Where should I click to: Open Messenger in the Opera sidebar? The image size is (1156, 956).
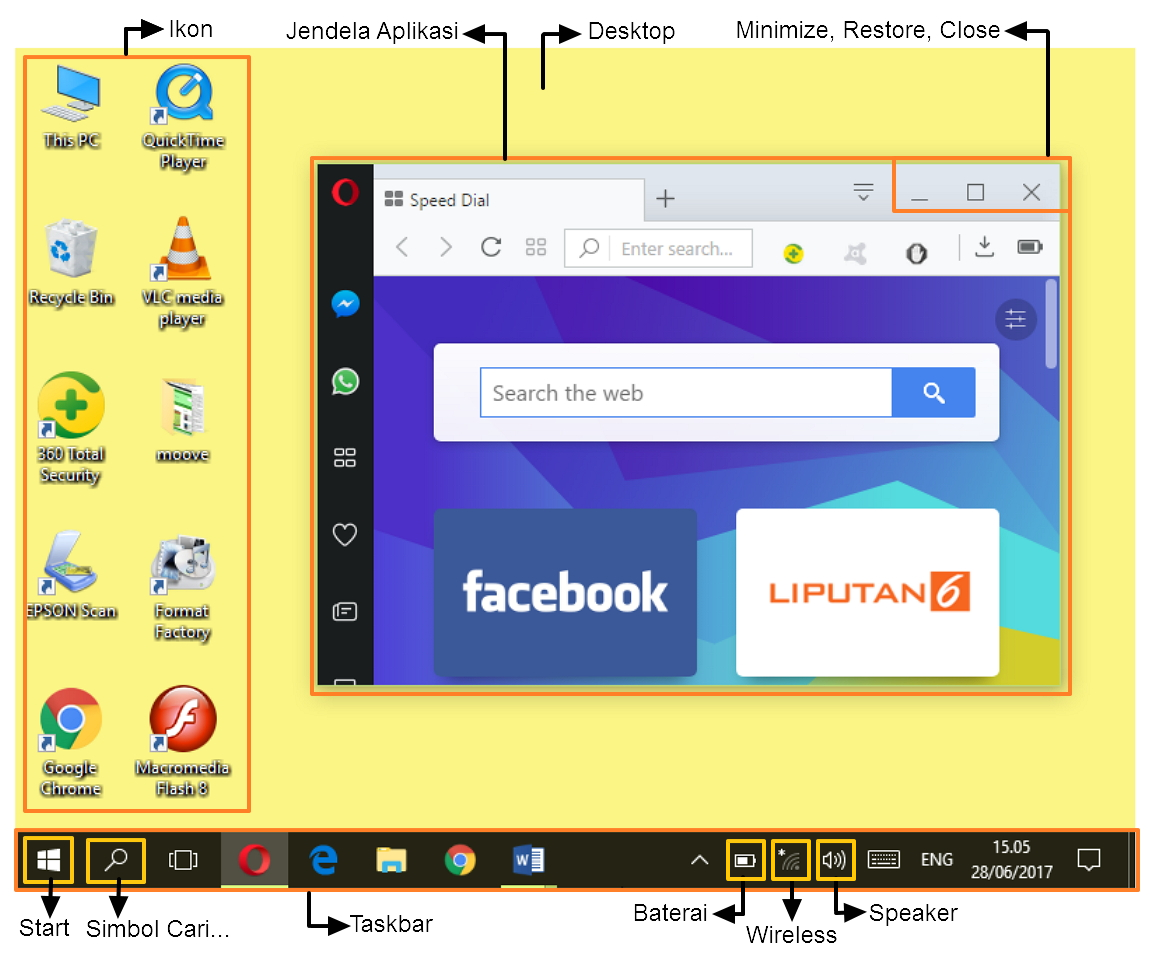tap(345, 304)
